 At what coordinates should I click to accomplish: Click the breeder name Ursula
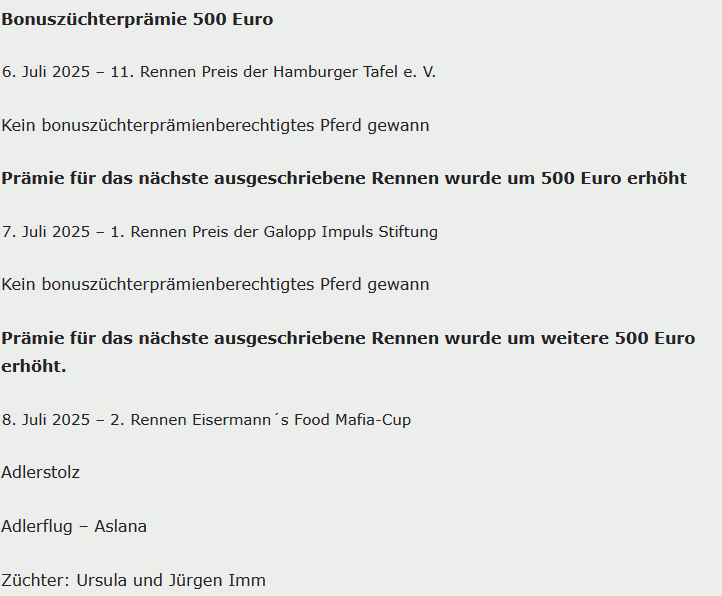102,580
